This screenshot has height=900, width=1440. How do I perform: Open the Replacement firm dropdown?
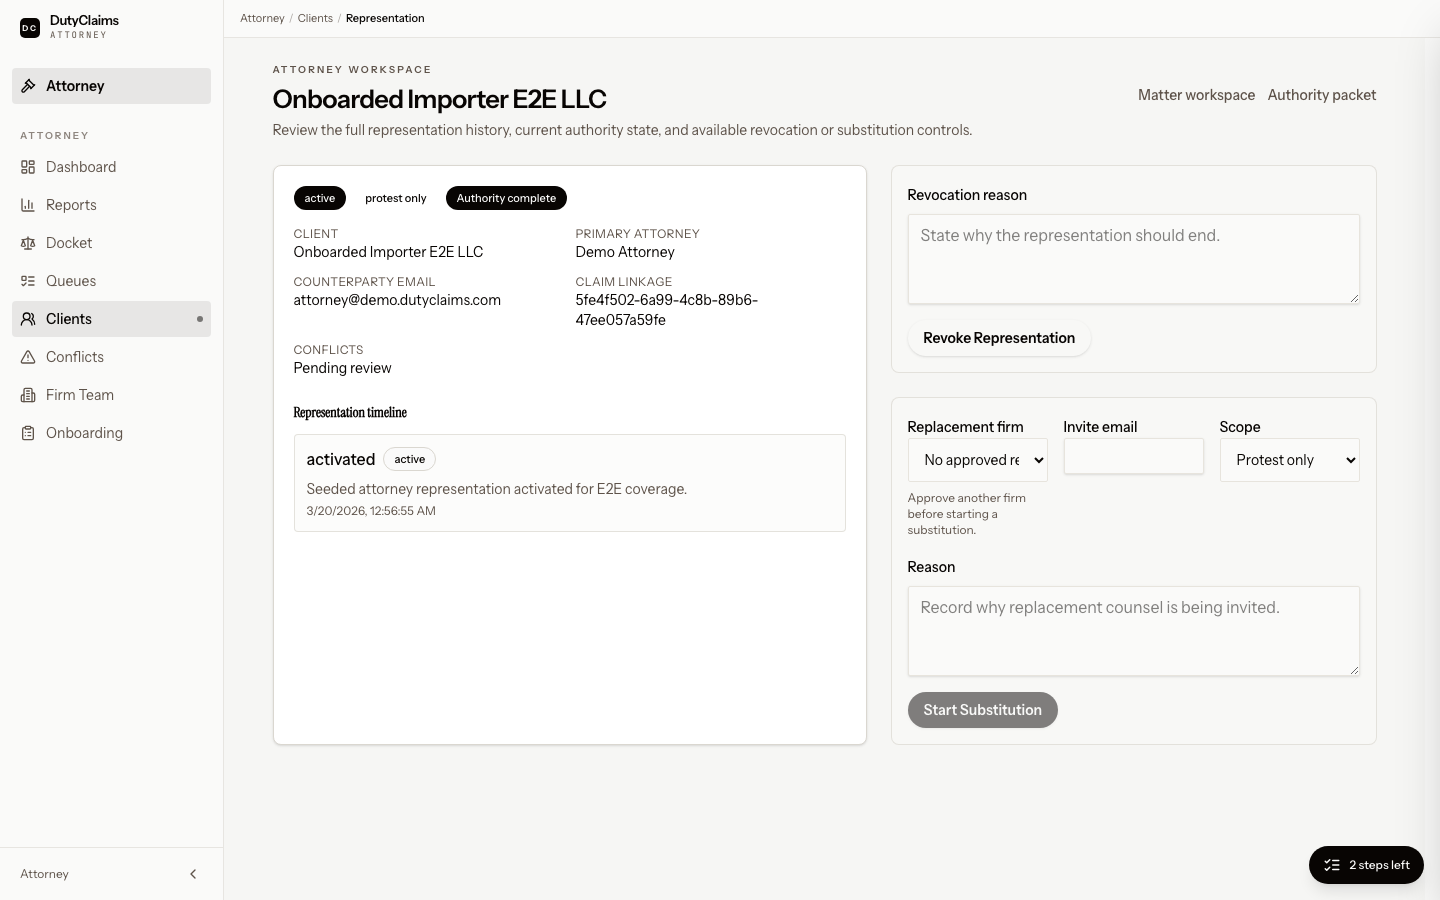978,460
